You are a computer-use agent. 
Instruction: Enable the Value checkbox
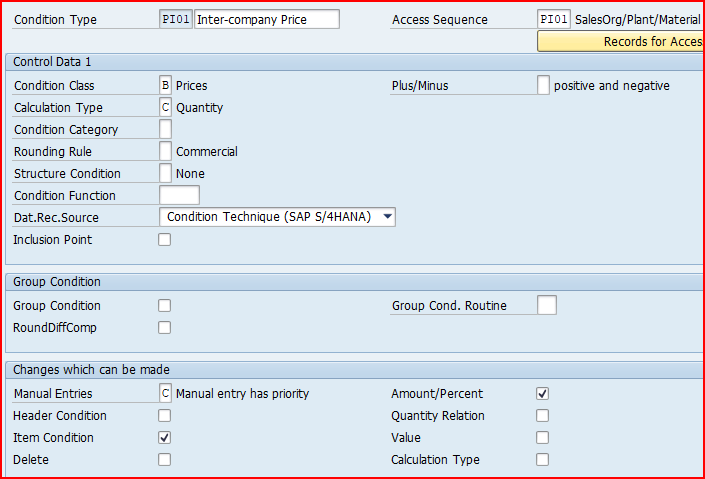coord(542,438)
